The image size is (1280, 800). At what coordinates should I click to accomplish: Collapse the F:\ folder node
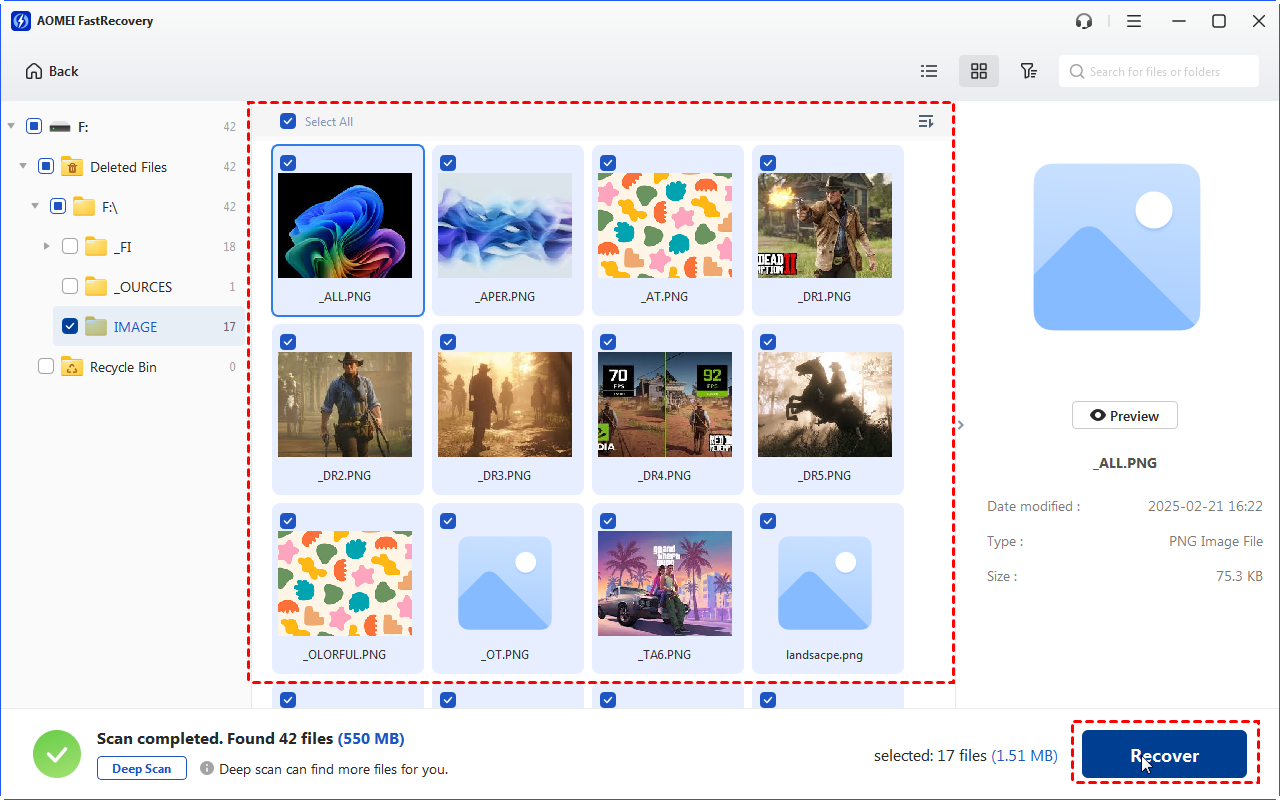35,207
